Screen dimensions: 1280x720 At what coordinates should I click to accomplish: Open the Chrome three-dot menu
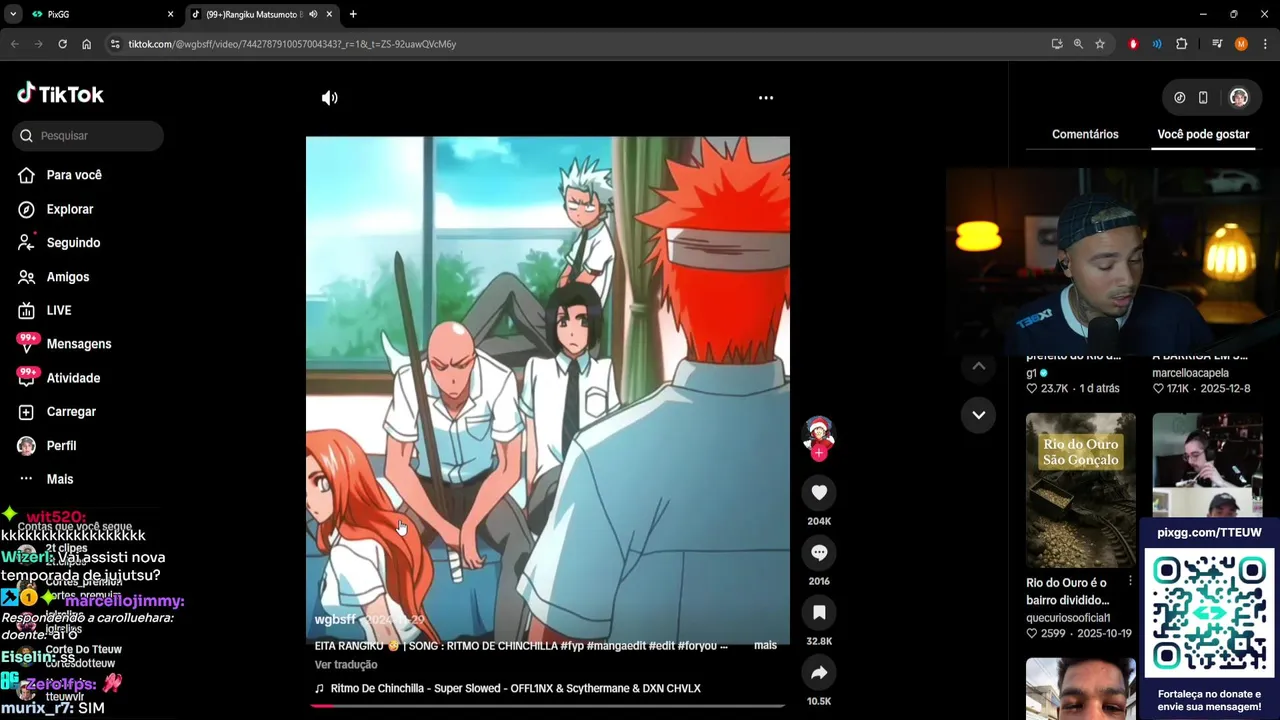pyautogui.click(x=1265, y=44)
